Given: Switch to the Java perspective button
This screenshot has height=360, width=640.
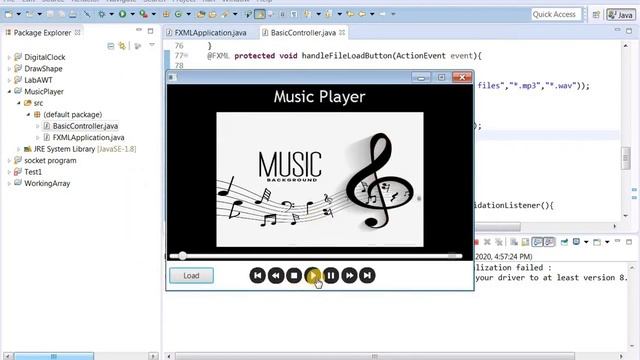Looking at the screenshot, I should (x=621, y=15).
